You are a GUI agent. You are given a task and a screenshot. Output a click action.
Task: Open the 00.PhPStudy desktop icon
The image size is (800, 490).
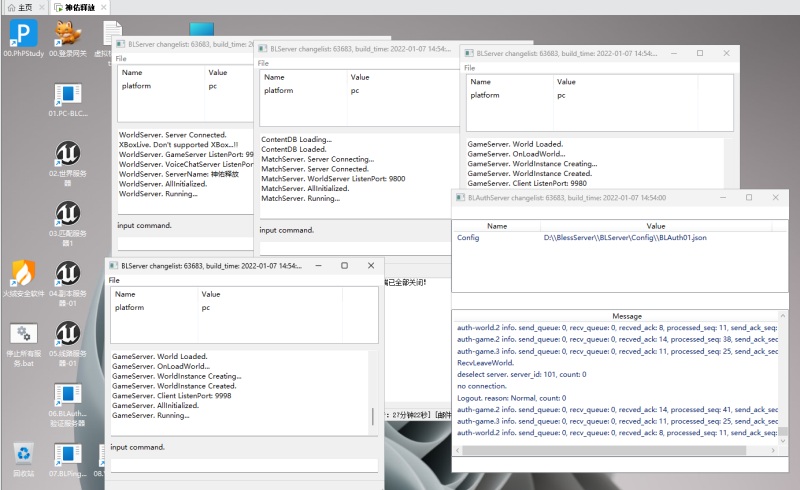tap(22, 36)
